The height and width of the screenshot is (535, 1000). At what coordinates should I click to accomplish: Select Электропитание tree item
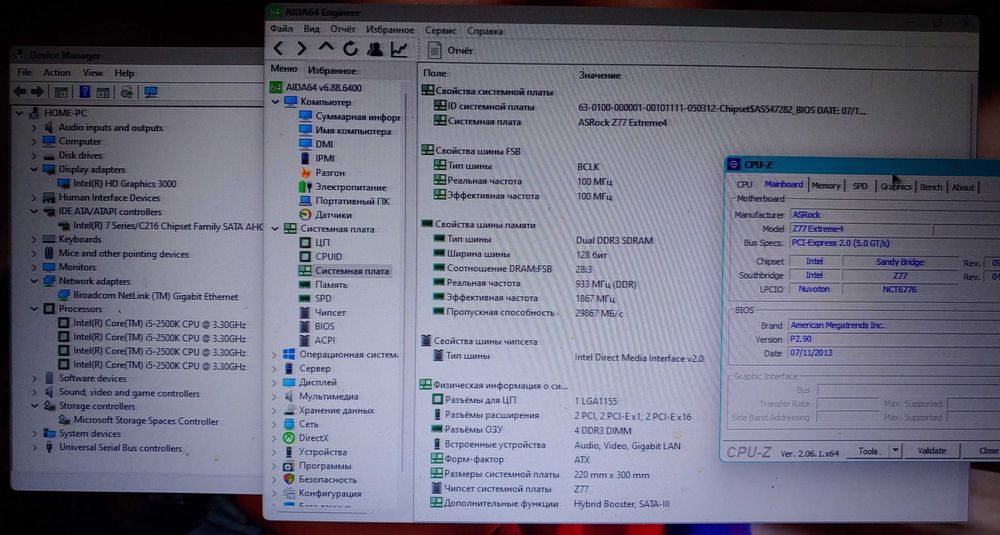click(x=342, y=187)
